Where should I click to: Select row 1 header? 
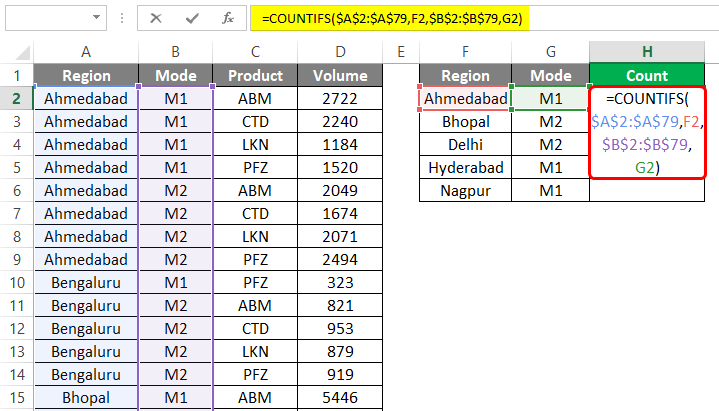point(16,75)
